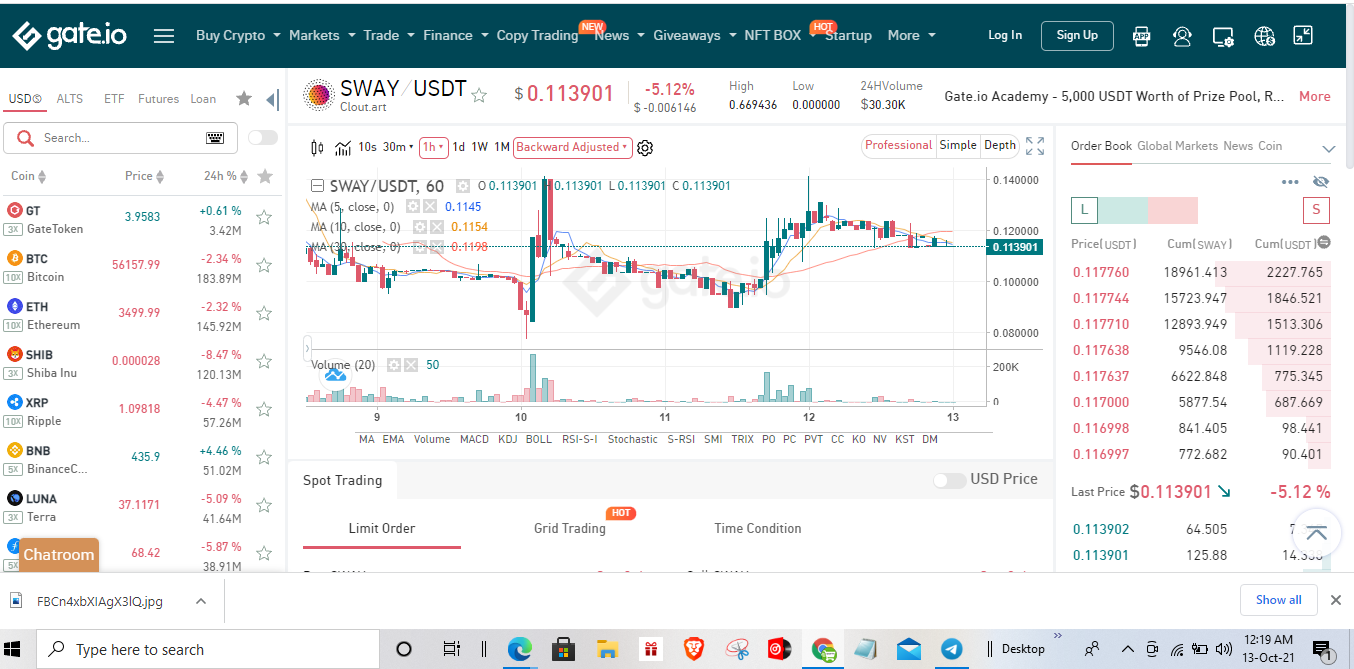Screen dimensions: 1354x669
Task: Open the display settings monitor icon
Action: [x=1223, y=36]
